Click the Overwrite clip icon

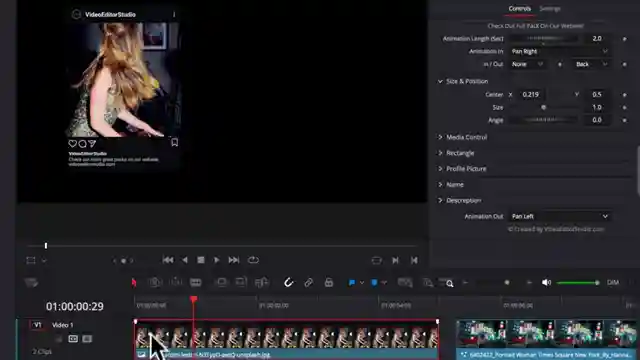(241, 282)
